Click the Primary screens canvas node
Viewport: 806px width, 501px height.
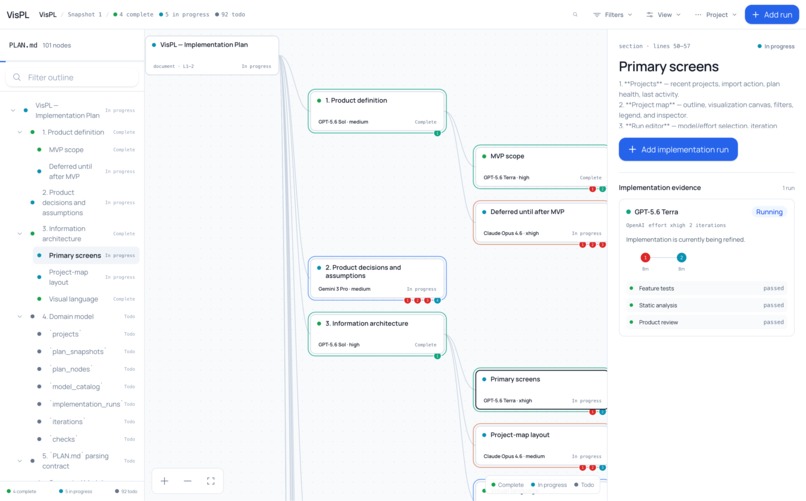tap(540, 389)
